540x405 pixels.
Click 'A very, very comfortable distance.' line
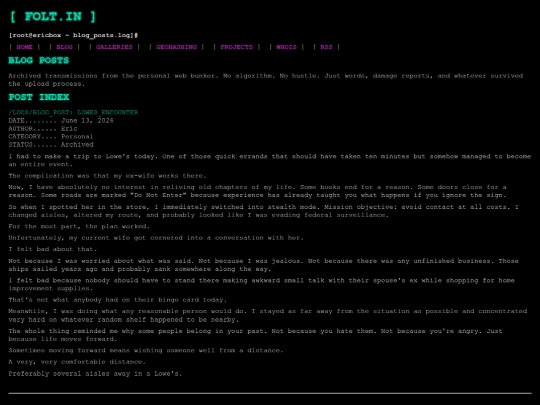[x=77, y=362]
